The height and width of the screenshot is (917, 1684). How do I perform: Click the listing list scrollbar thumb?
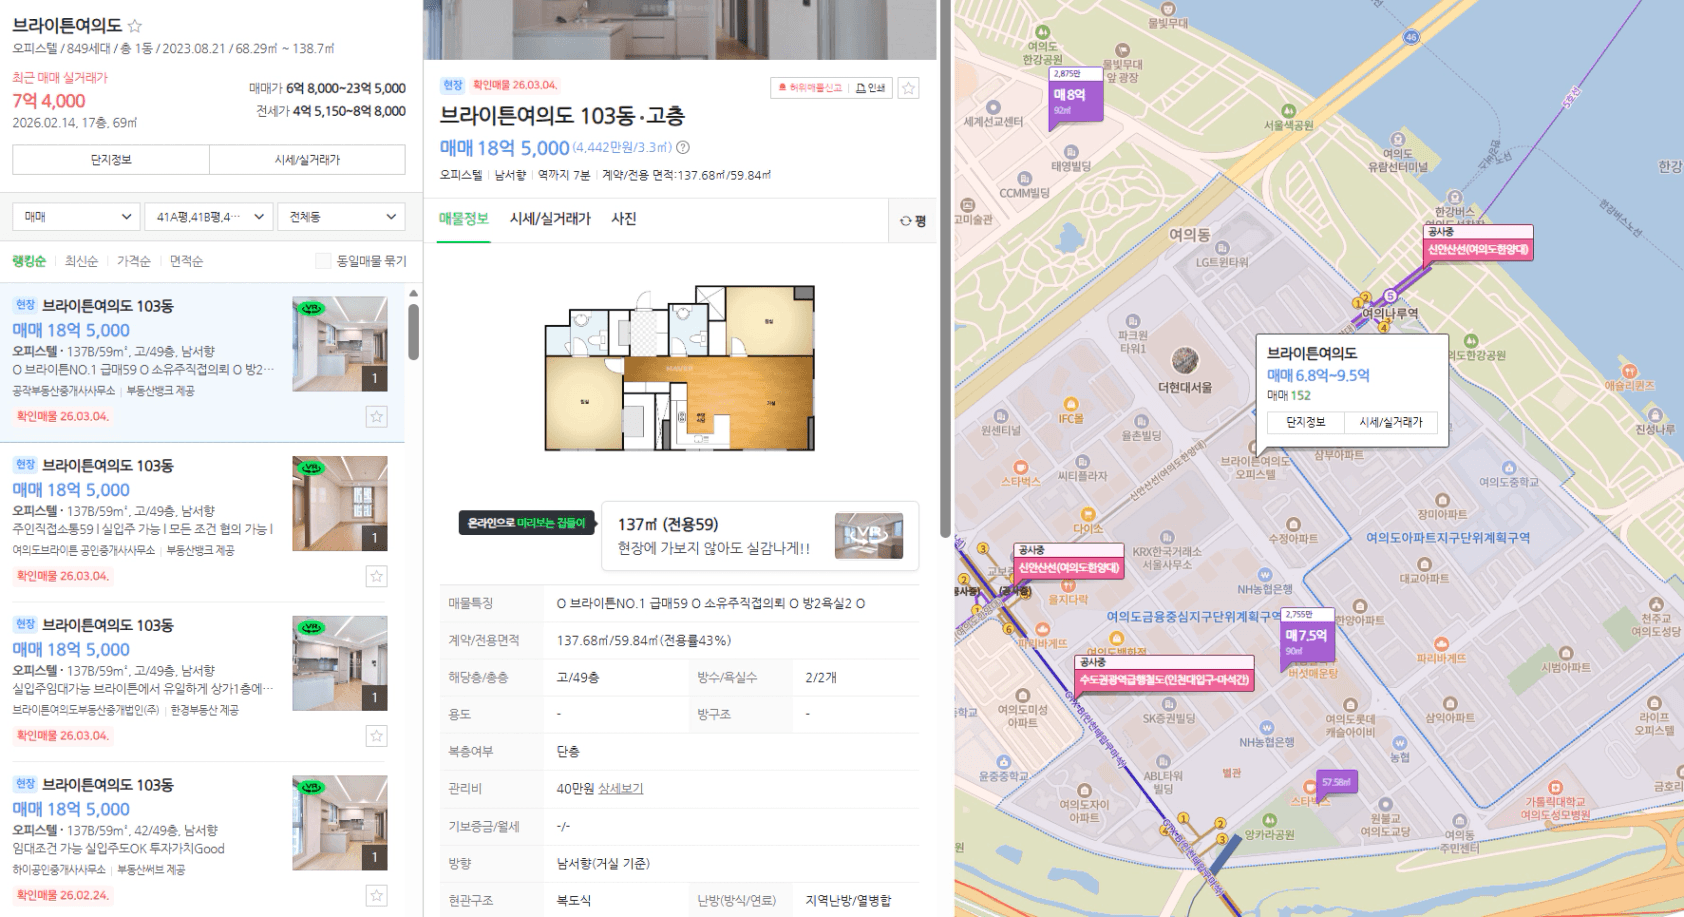click(413, 332)
